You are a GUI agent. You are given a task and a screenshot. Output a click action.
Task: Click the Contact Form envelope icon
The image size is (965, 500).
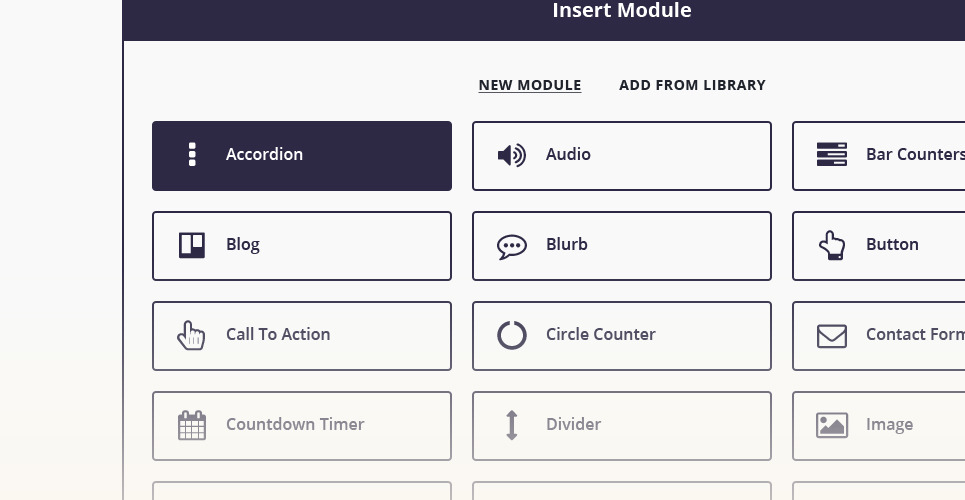coord(831,335)
